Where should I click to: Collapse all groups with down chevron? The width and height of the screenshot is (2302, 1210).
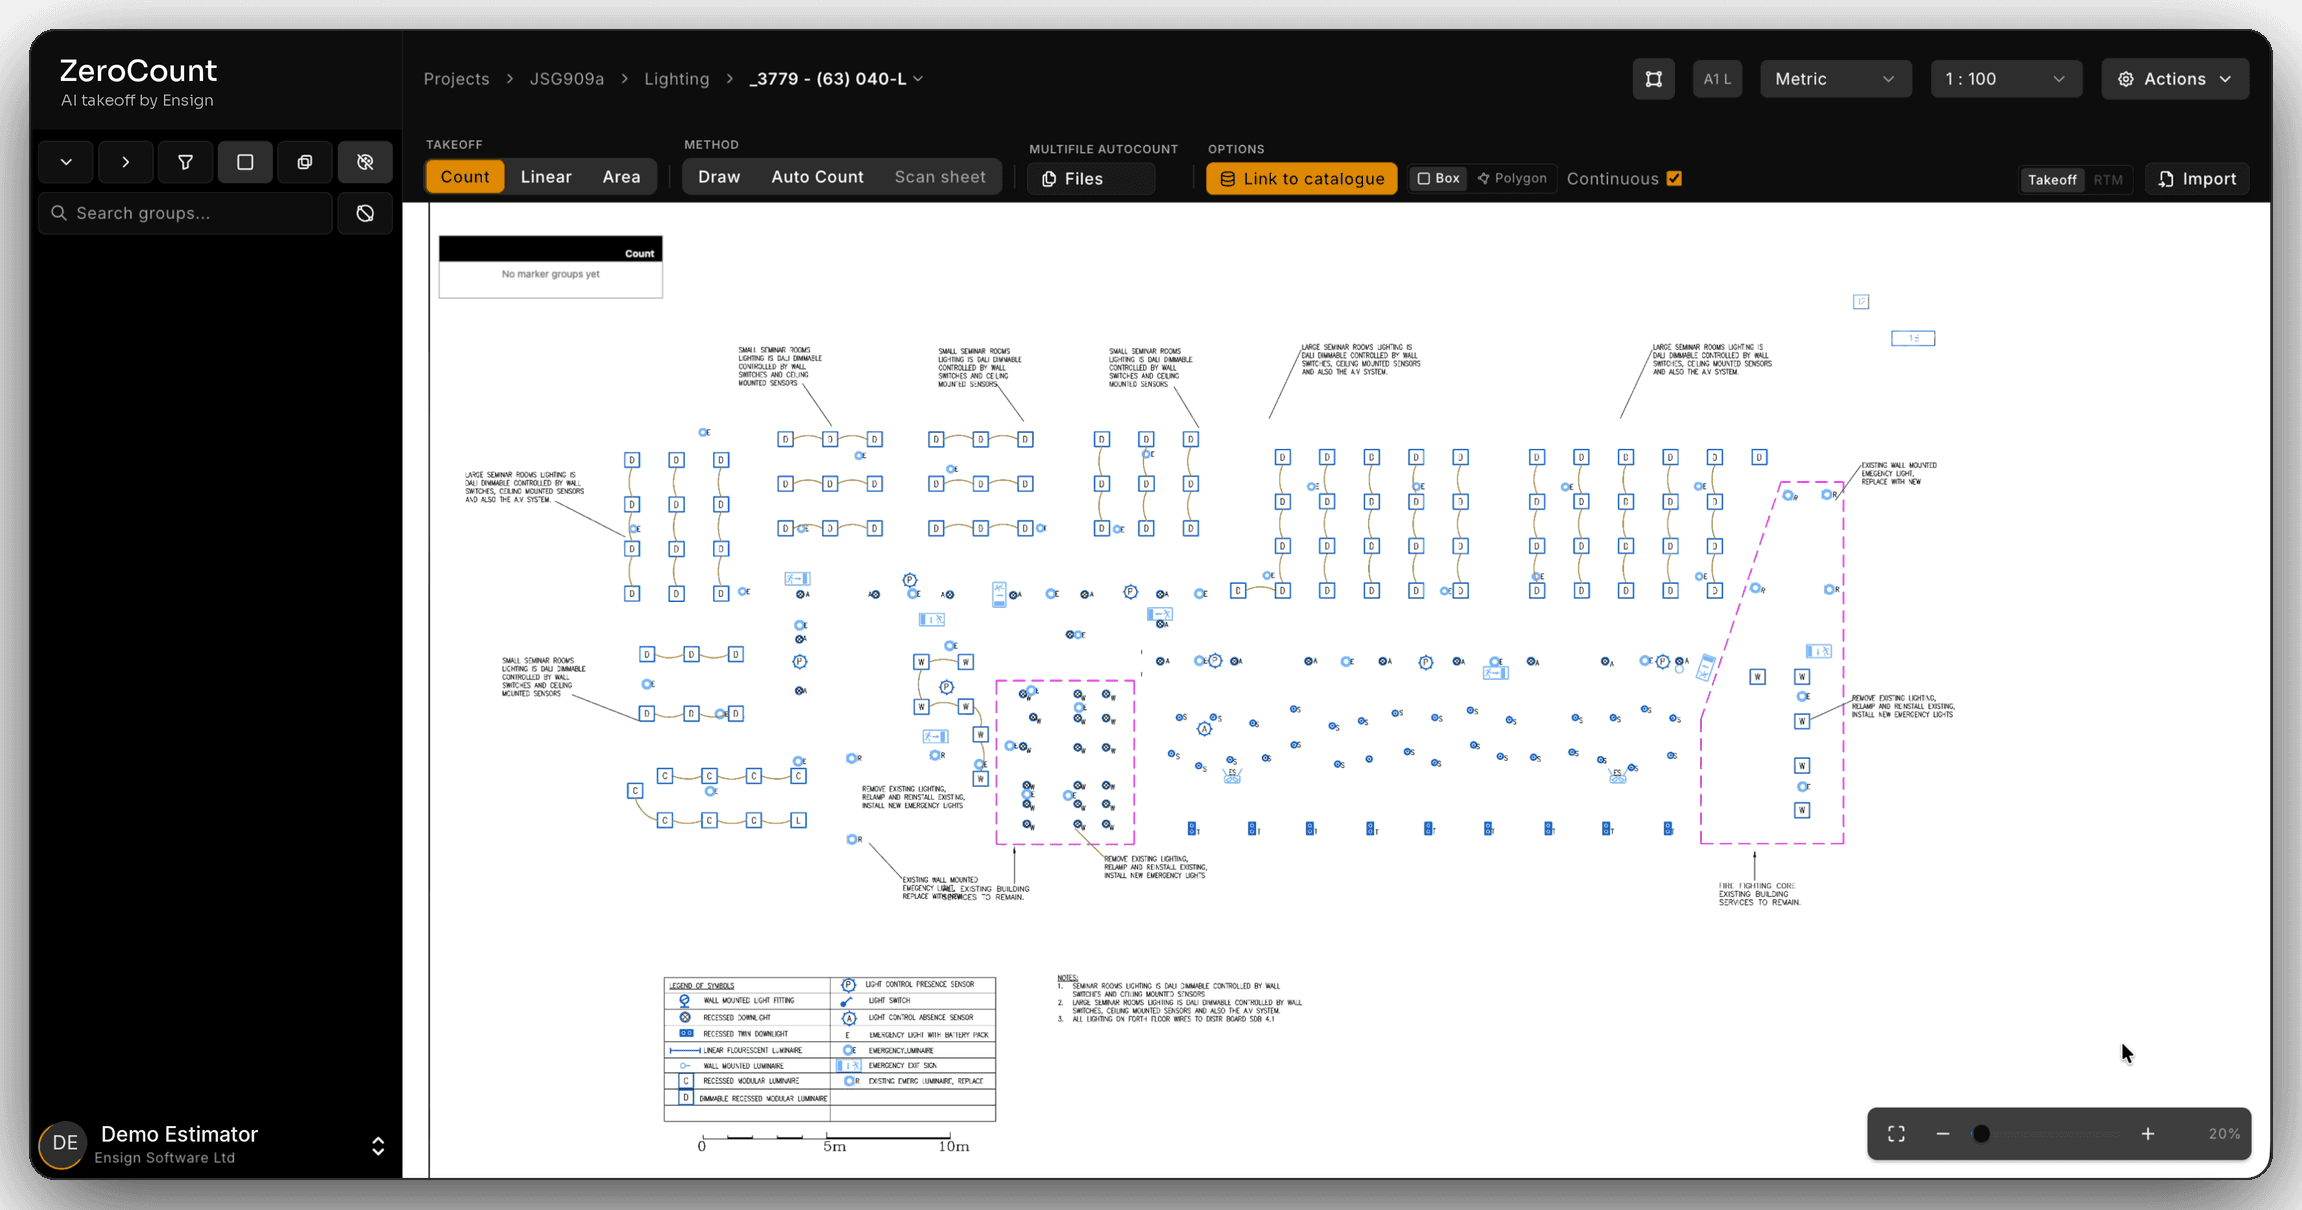pyautogui.click(x=66, y=162)
